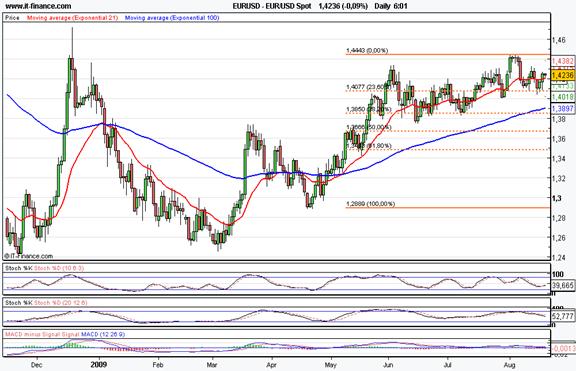The height and width of the screenshot is (371, 576).
Task: Click the Mar label on the time axis
Action: 212,365
